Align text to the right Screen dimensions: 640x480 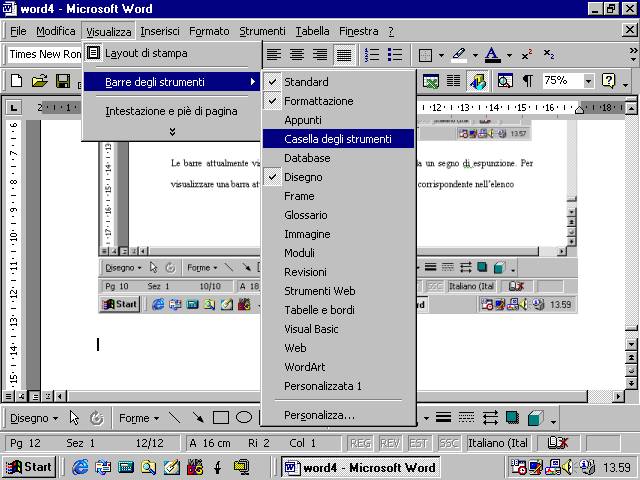[x=320, y=55]
